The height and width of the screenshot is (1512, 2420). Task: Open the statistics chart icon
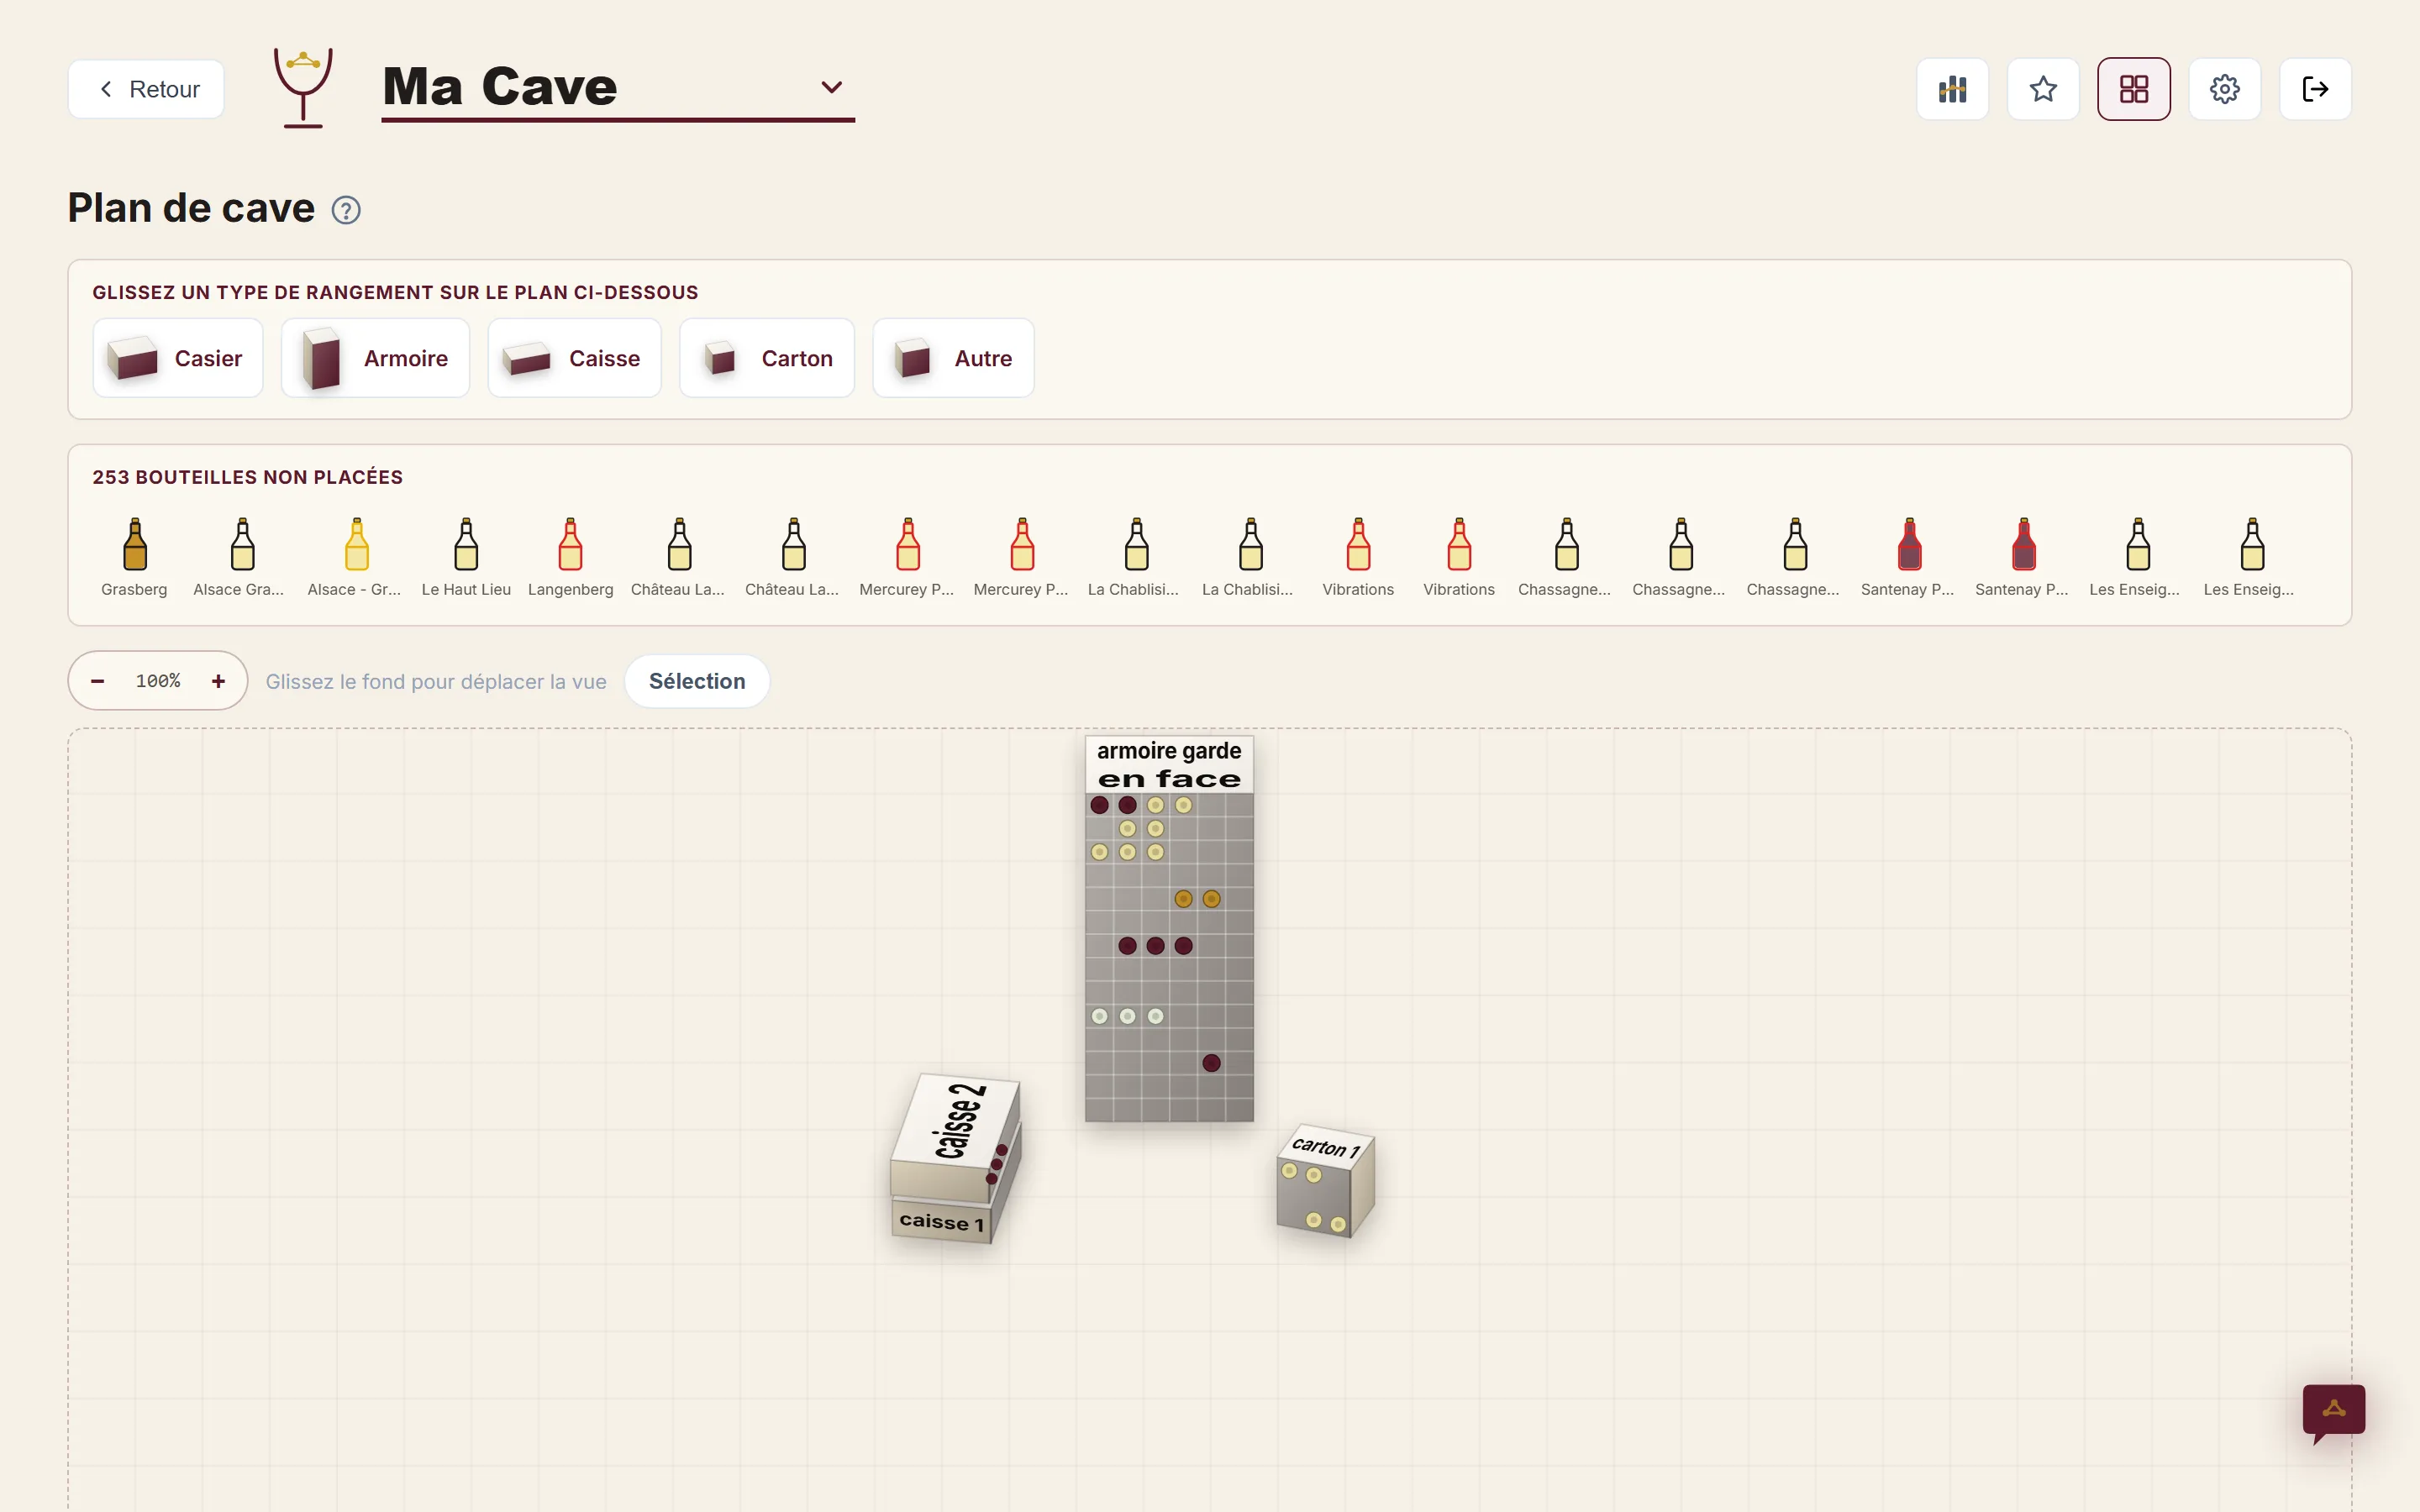point(1952,89)
